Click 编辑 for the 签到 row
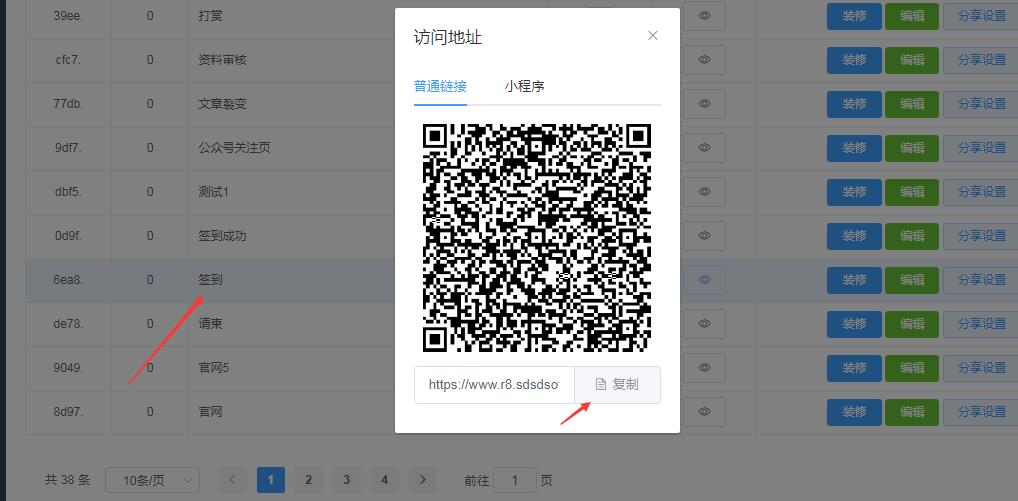Viewport: 1018px width, 501px height. tap(912, 280)
